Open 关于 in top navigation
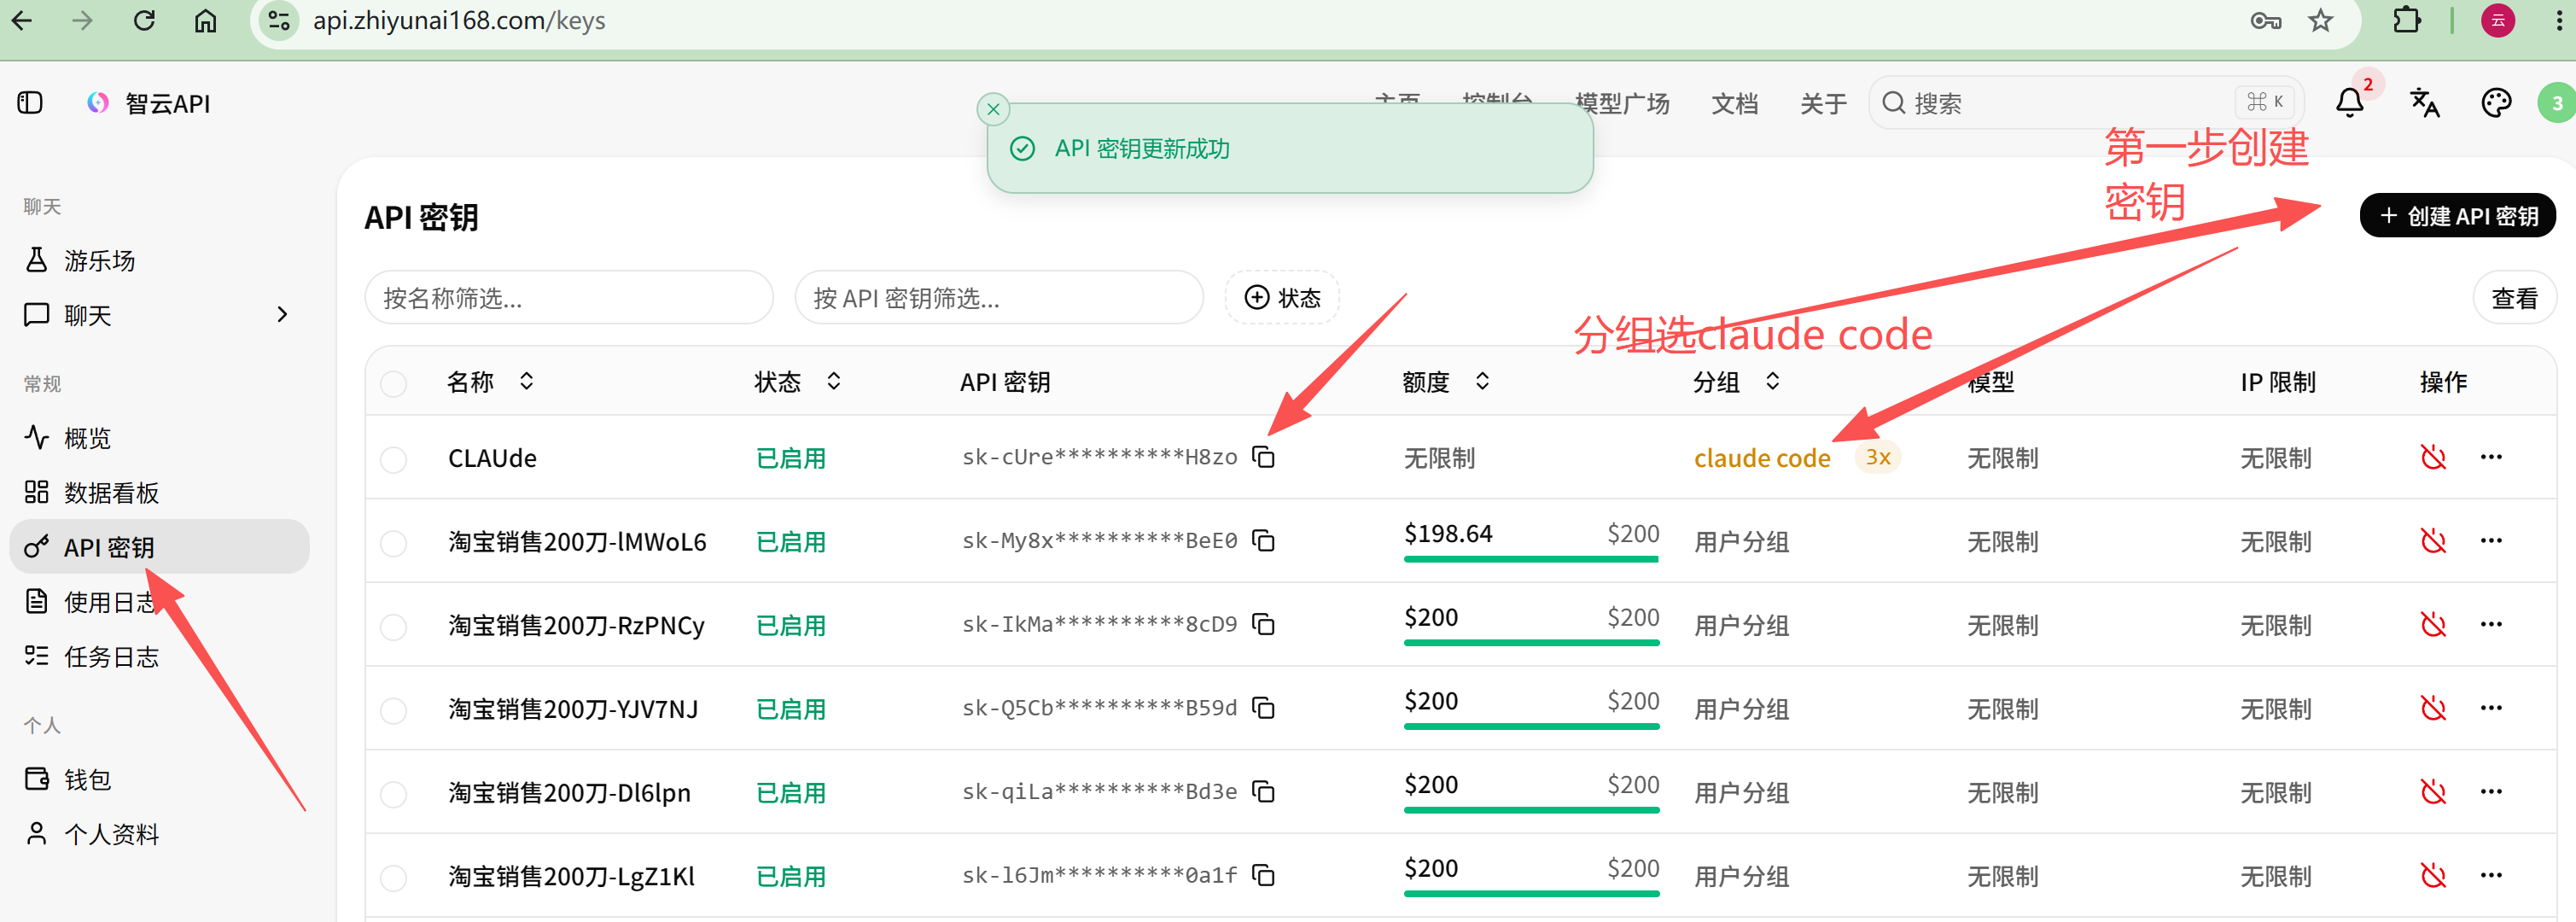The width and height of the screenshot is (2576, 922). point(1822,104)
